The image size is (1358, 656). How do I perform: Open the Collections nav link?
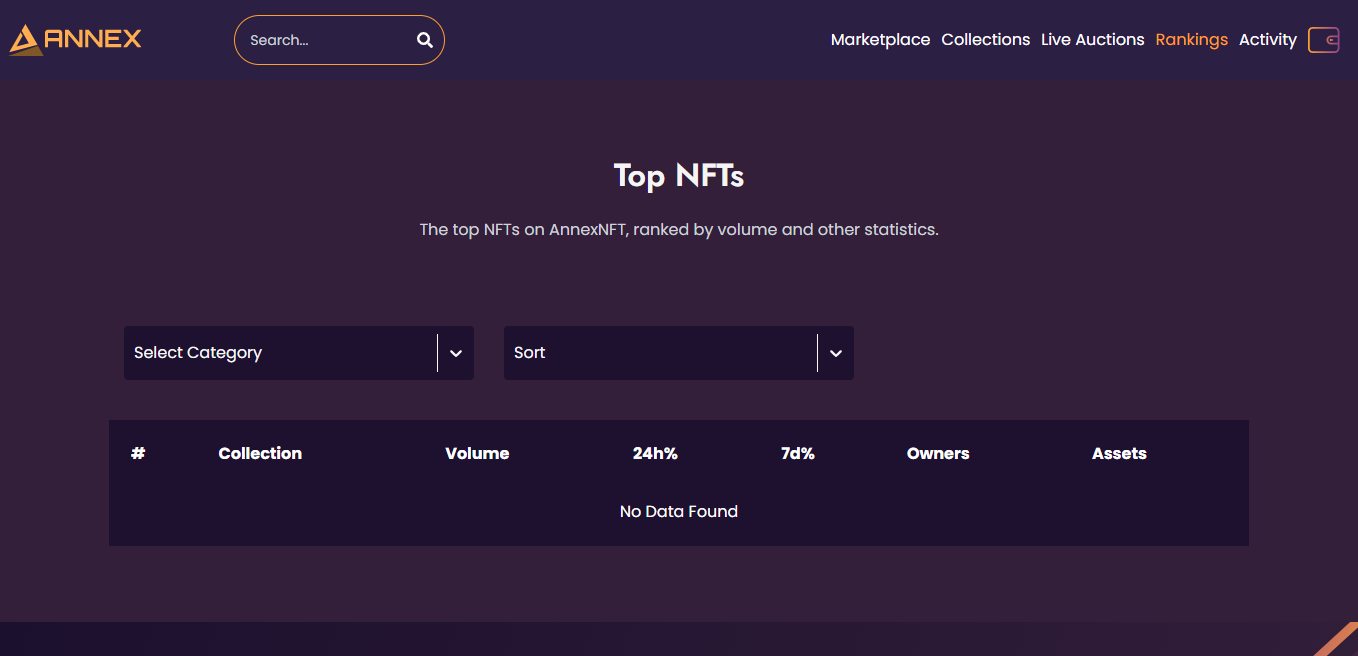[x=985, y=40]
